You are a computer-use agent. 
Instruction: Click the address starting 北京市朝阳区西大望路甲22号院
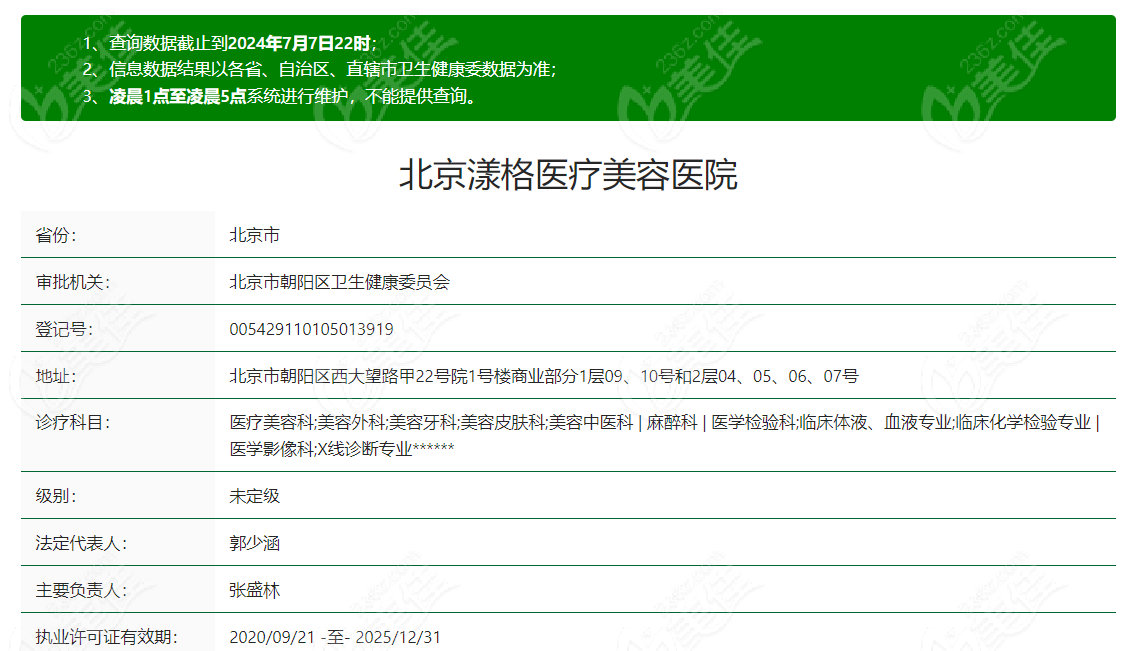click(x=544, y=376)
